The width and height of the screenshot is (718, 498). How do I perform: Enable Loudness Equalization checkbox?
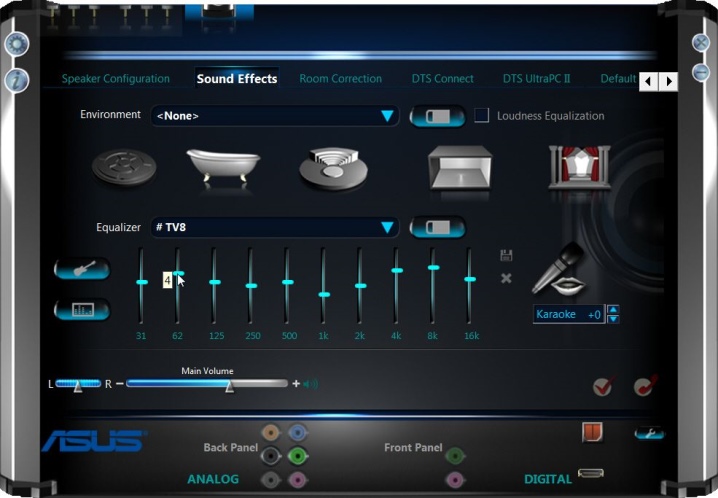(x=481, y=115)
